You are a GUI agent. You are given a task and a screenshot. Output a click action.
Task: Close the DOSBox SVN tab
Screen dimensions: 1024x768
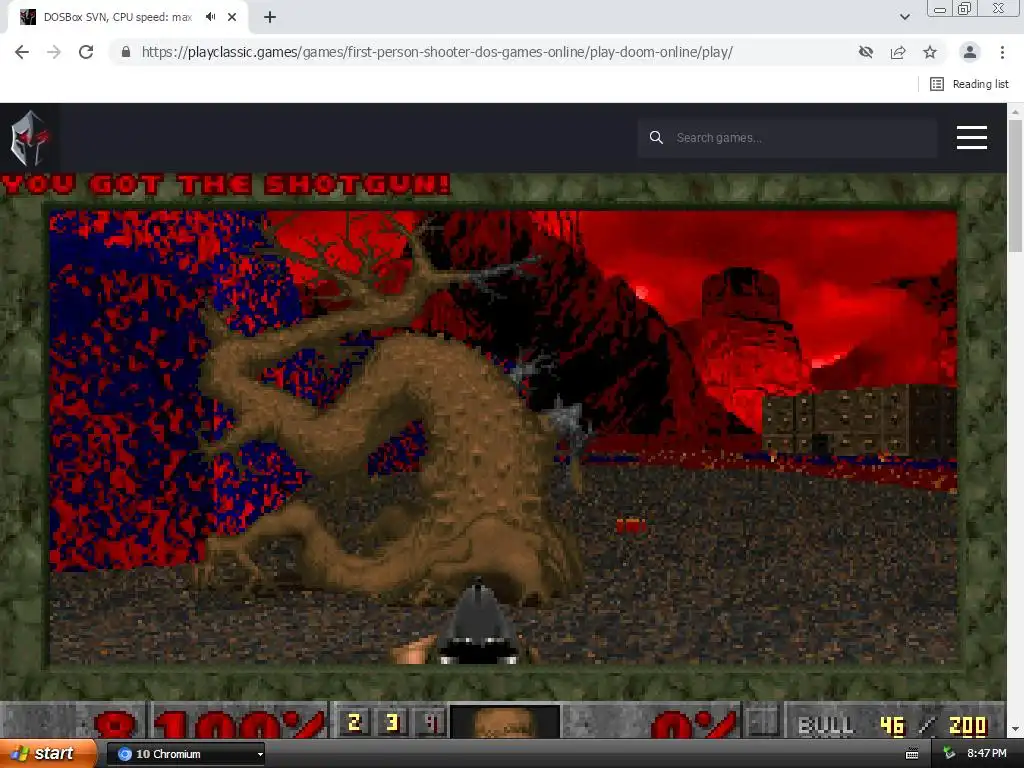point(232,17)
